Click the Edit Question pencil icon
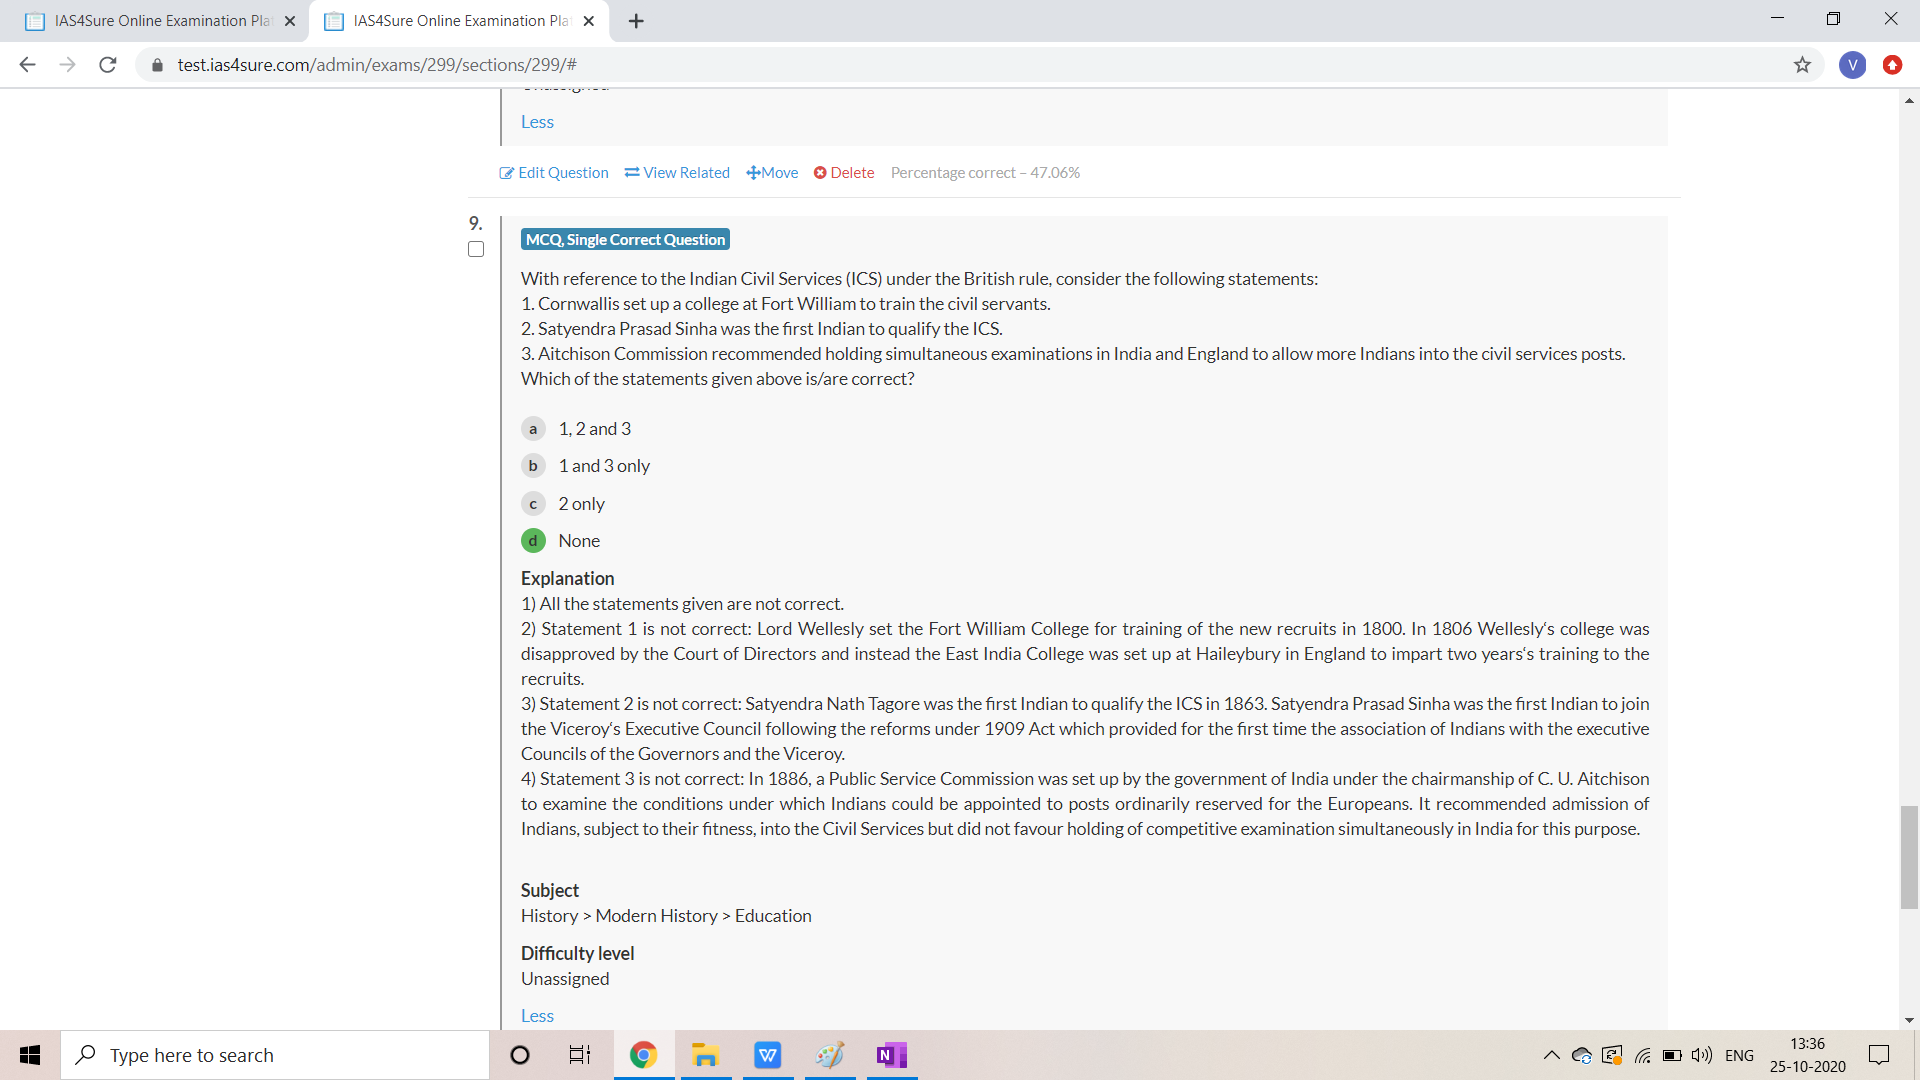The image size is (1920, 1080). 506,173
